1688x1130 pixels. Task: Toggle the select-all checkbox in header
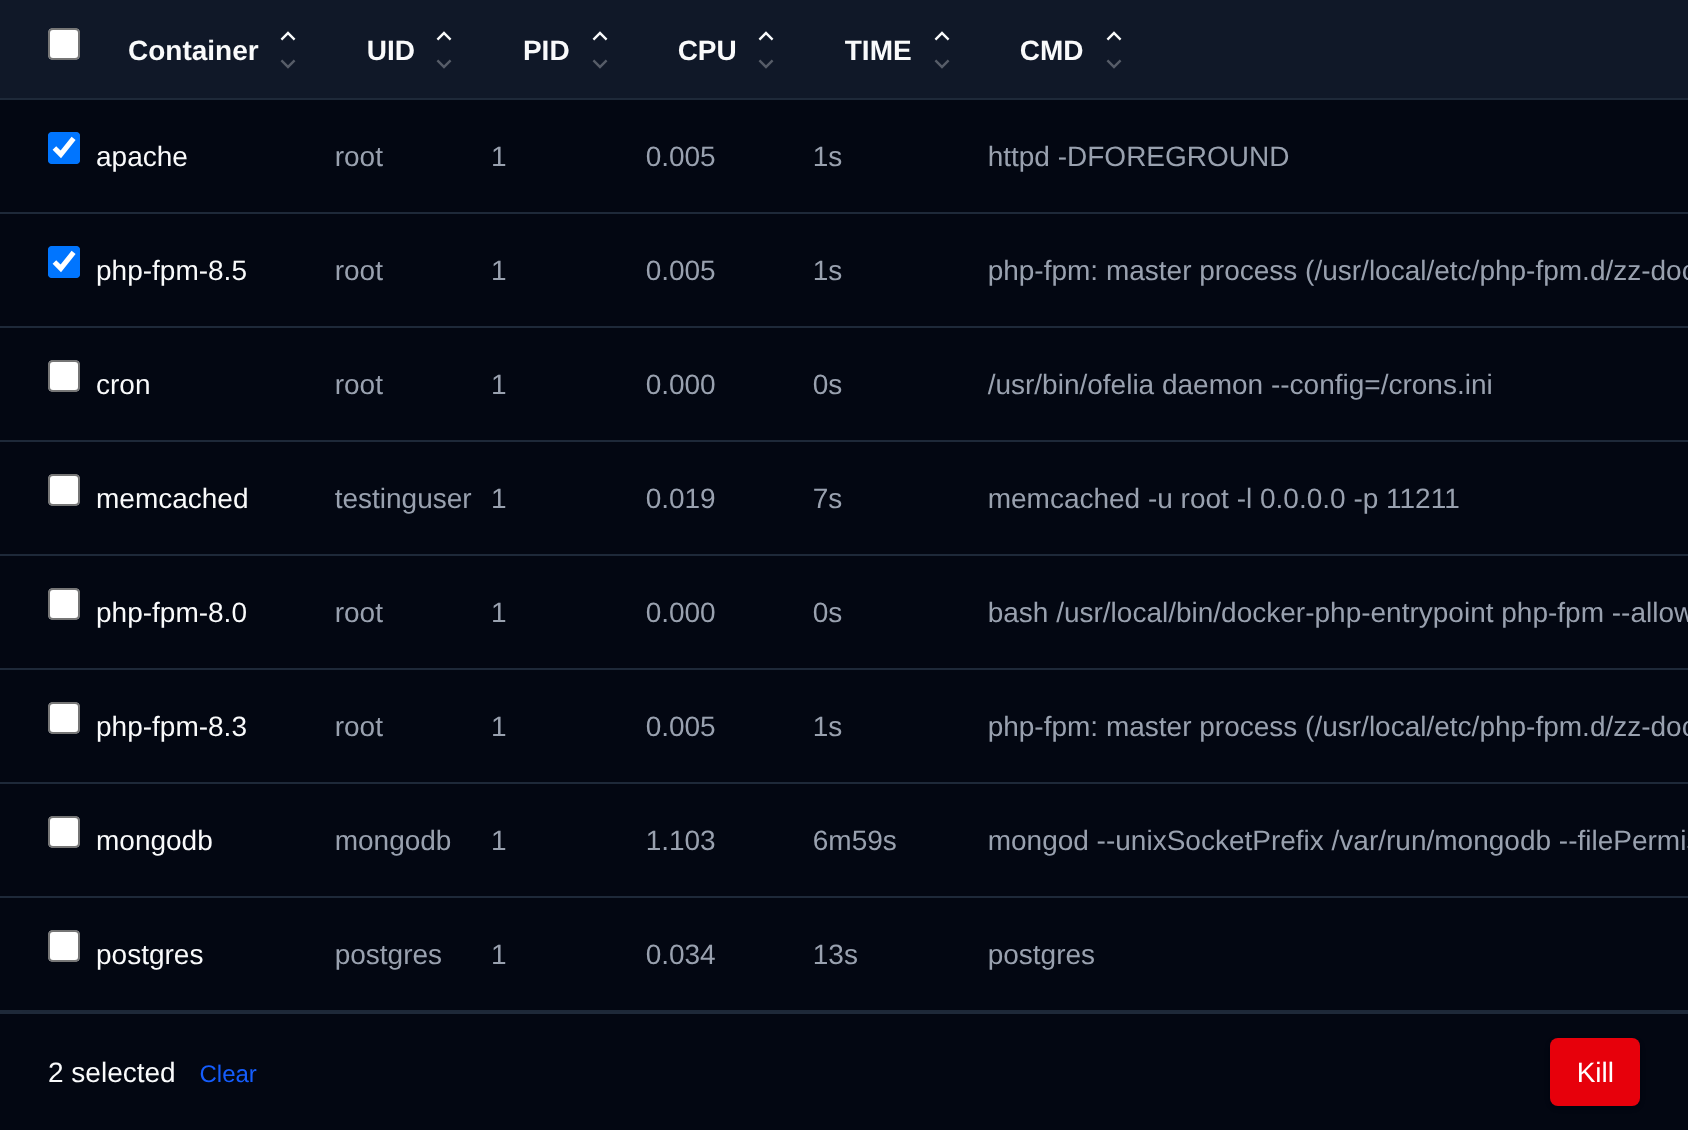[x=64, y=44]
